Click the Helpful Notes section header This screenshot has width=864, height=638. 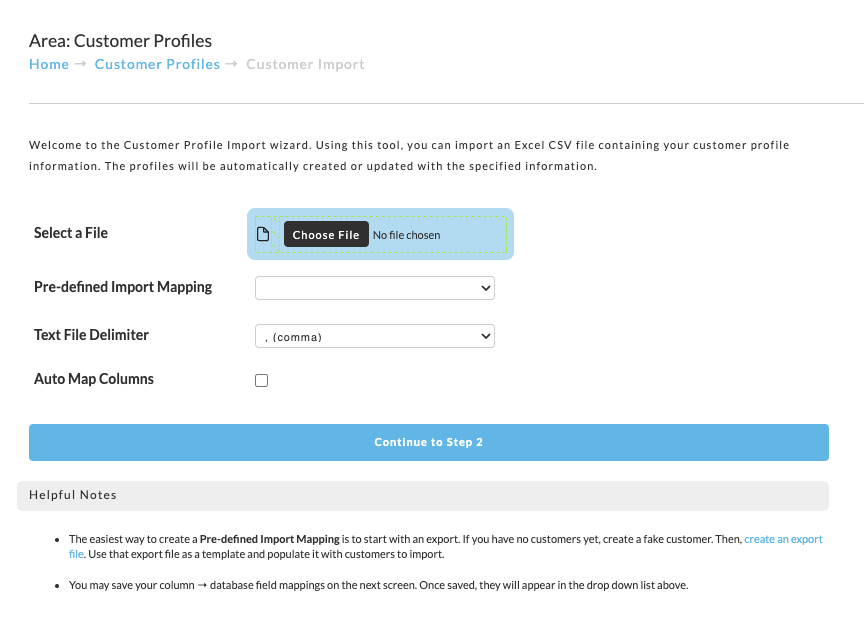[x=423, y=495]
